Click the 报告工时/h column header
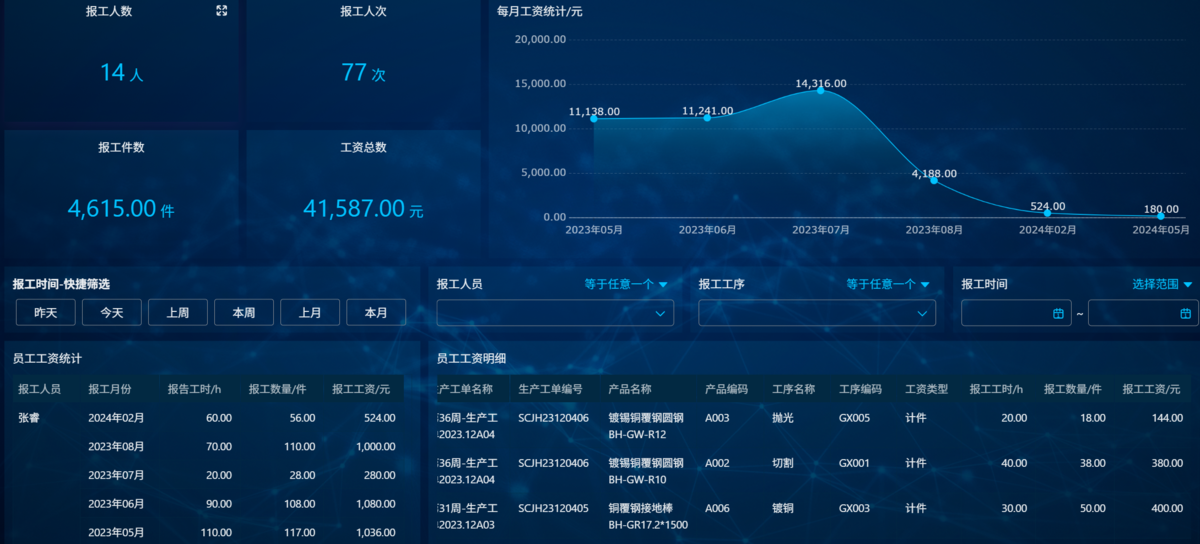 pos(194,389)
